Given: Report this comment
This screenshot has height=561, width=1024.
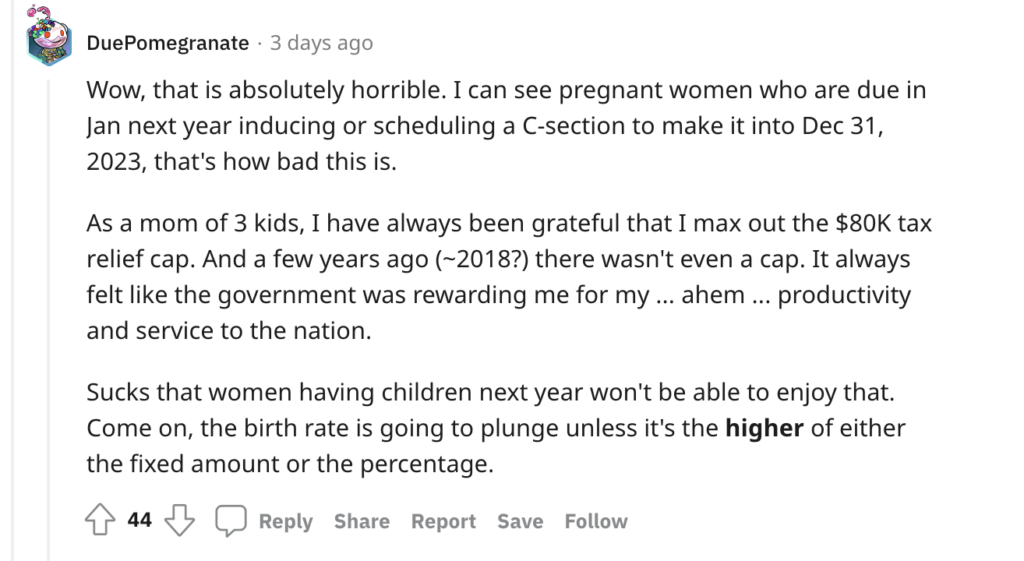Looking at the screenshot, I should (443, 521).
